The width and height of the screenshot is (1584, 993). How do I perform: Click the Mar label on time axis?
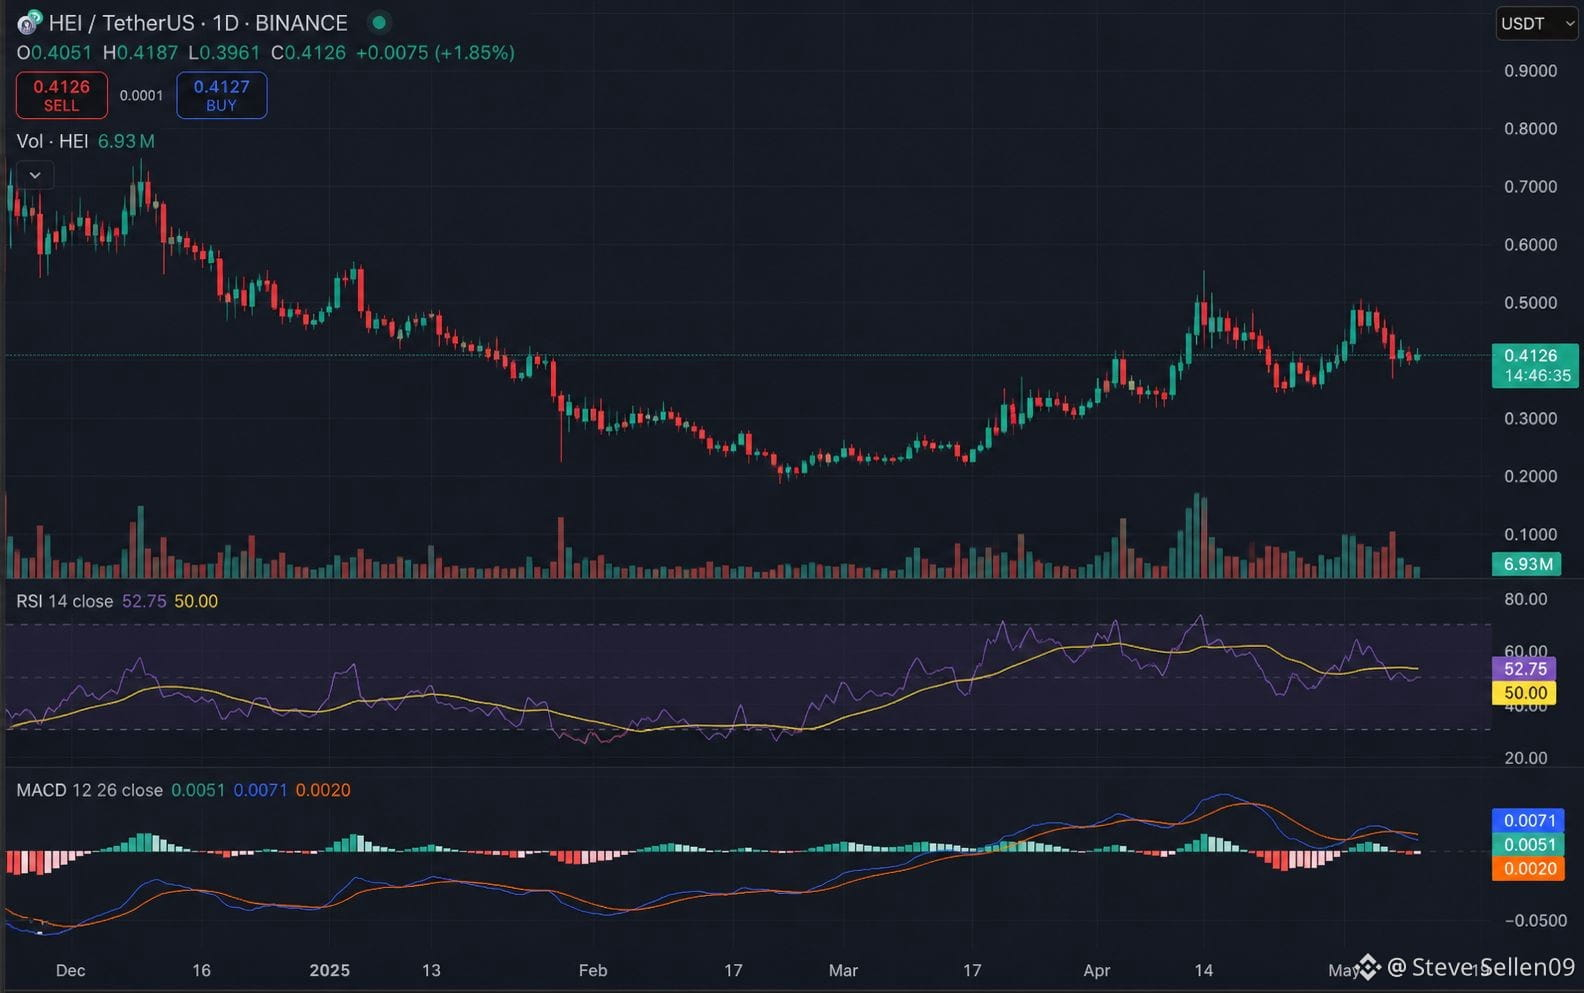(x=843, y=970)
